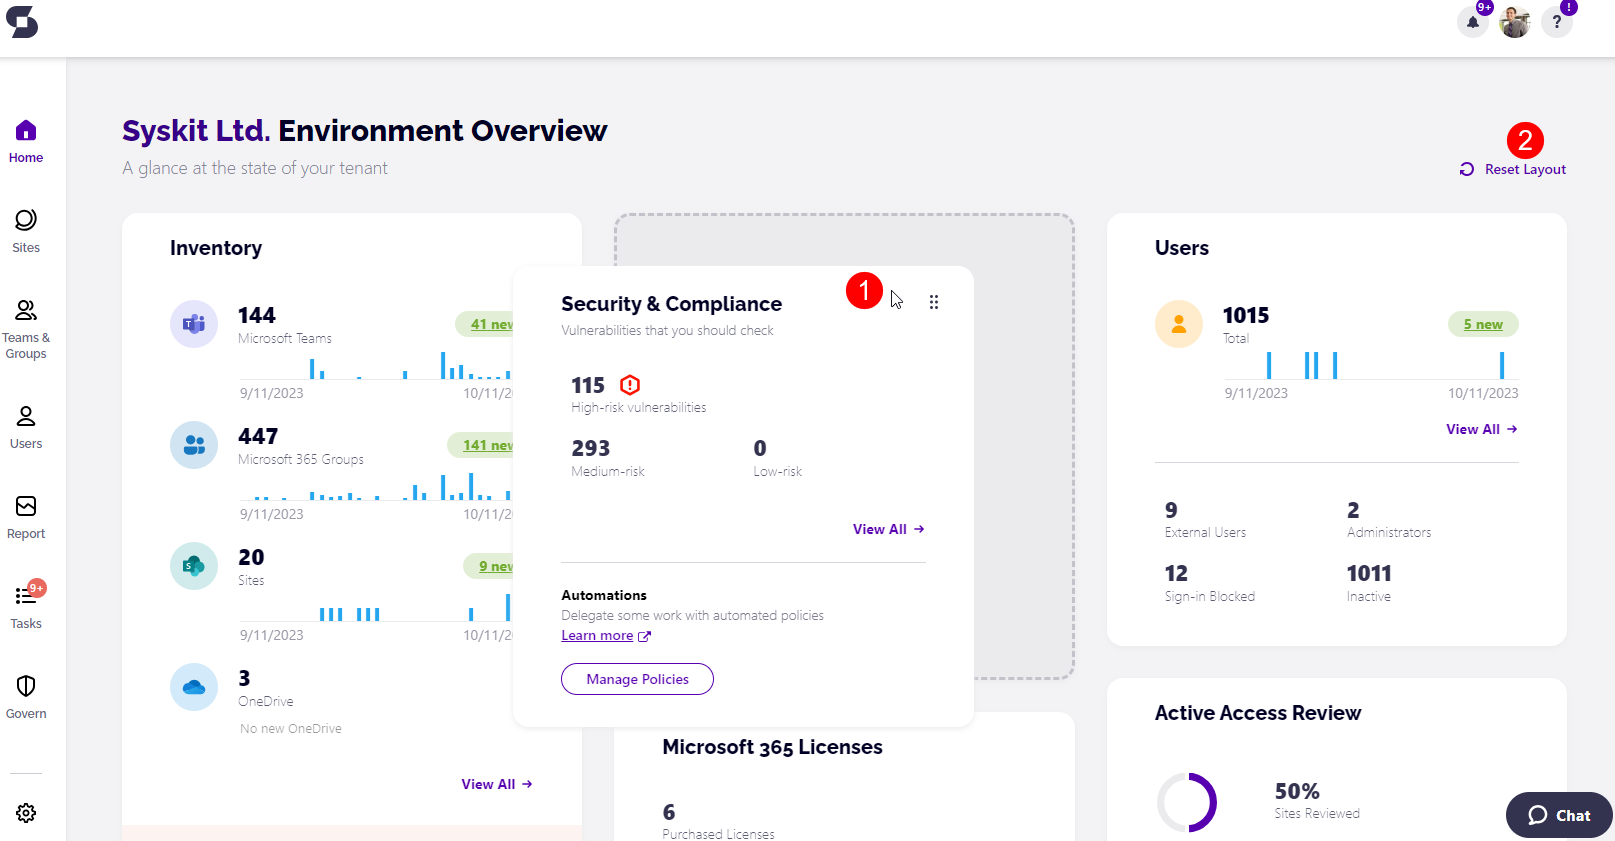Click 293 medium-risk count
Screen dimensions: 1615x841
(591, 448)
